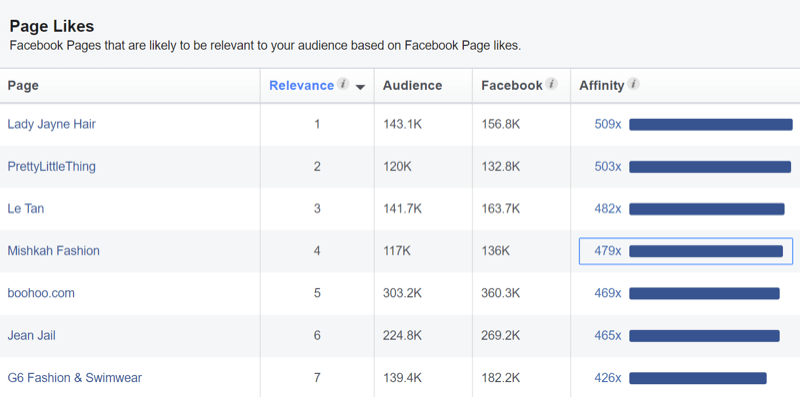Click the 465x affinity value for Jean Jail
This screenshot has height=397, width=800.
click(608, 335)
